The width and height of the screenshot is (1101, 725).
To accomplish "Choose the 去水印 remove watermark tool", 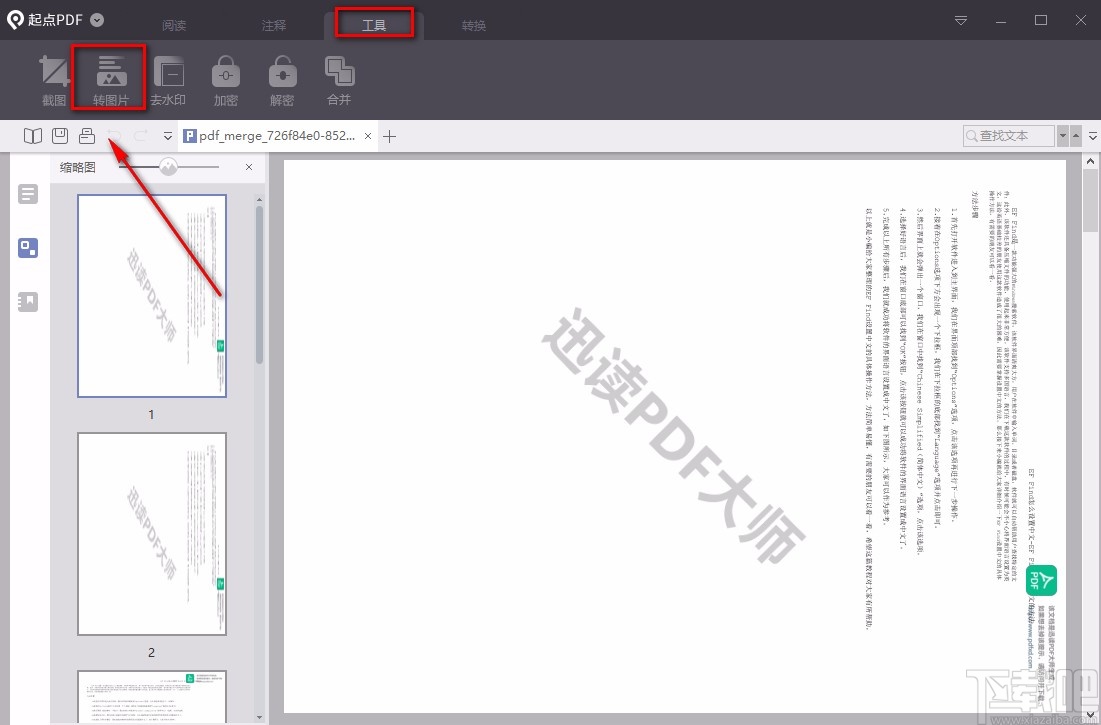I will (168, 81).
